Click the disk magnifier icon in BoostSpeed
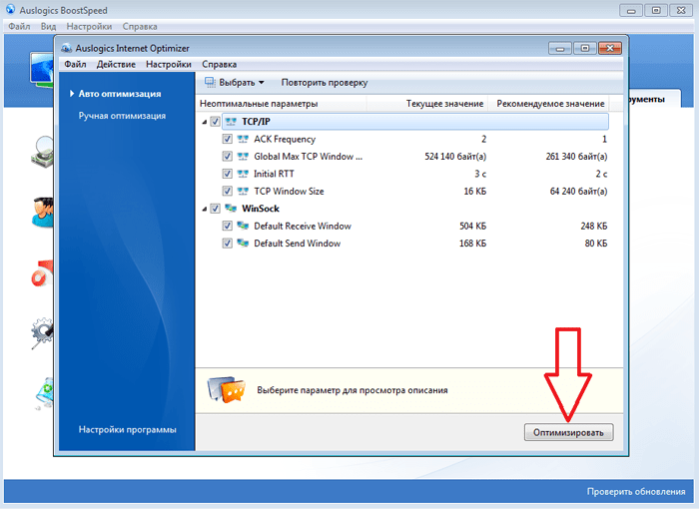The image size is (699, 509). coord(43,152)
